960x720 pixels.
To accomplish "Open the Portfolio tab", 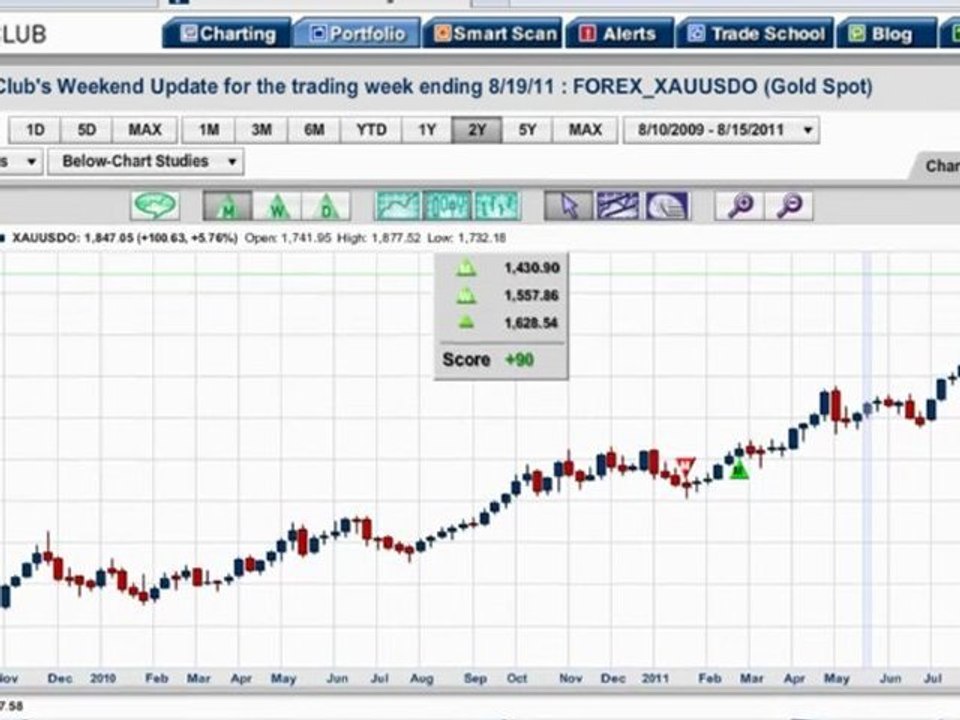I will (357, 33).
